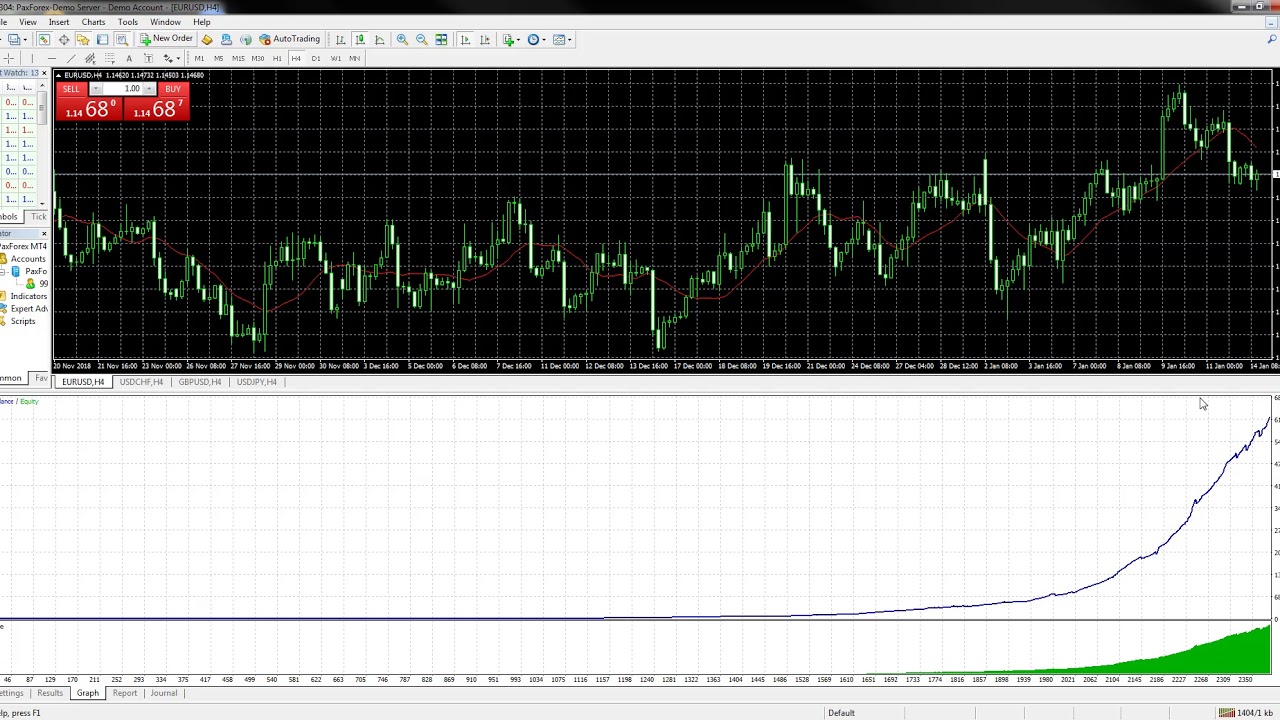Select the trendline drawing tool
The image size is (1280, 720).
pos(71,58)
